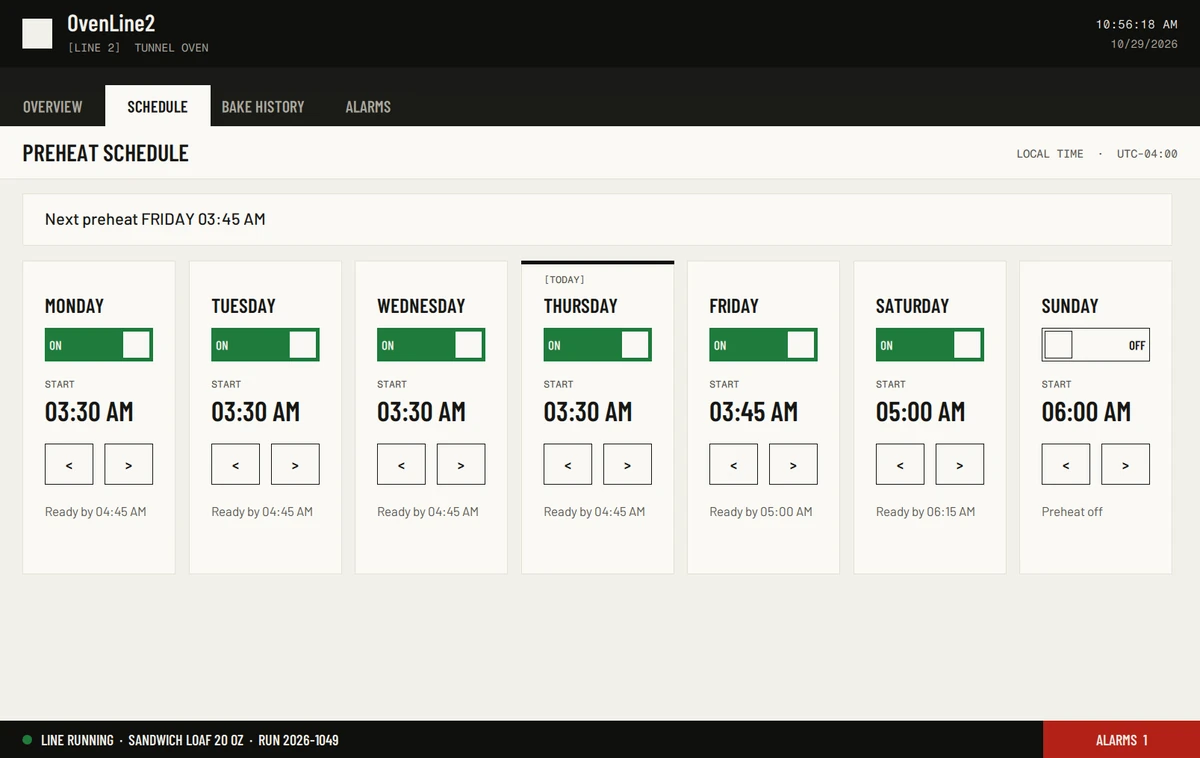Increase Saturday 05:00 AM start time

pyautogui.click(x=960, y=465)
